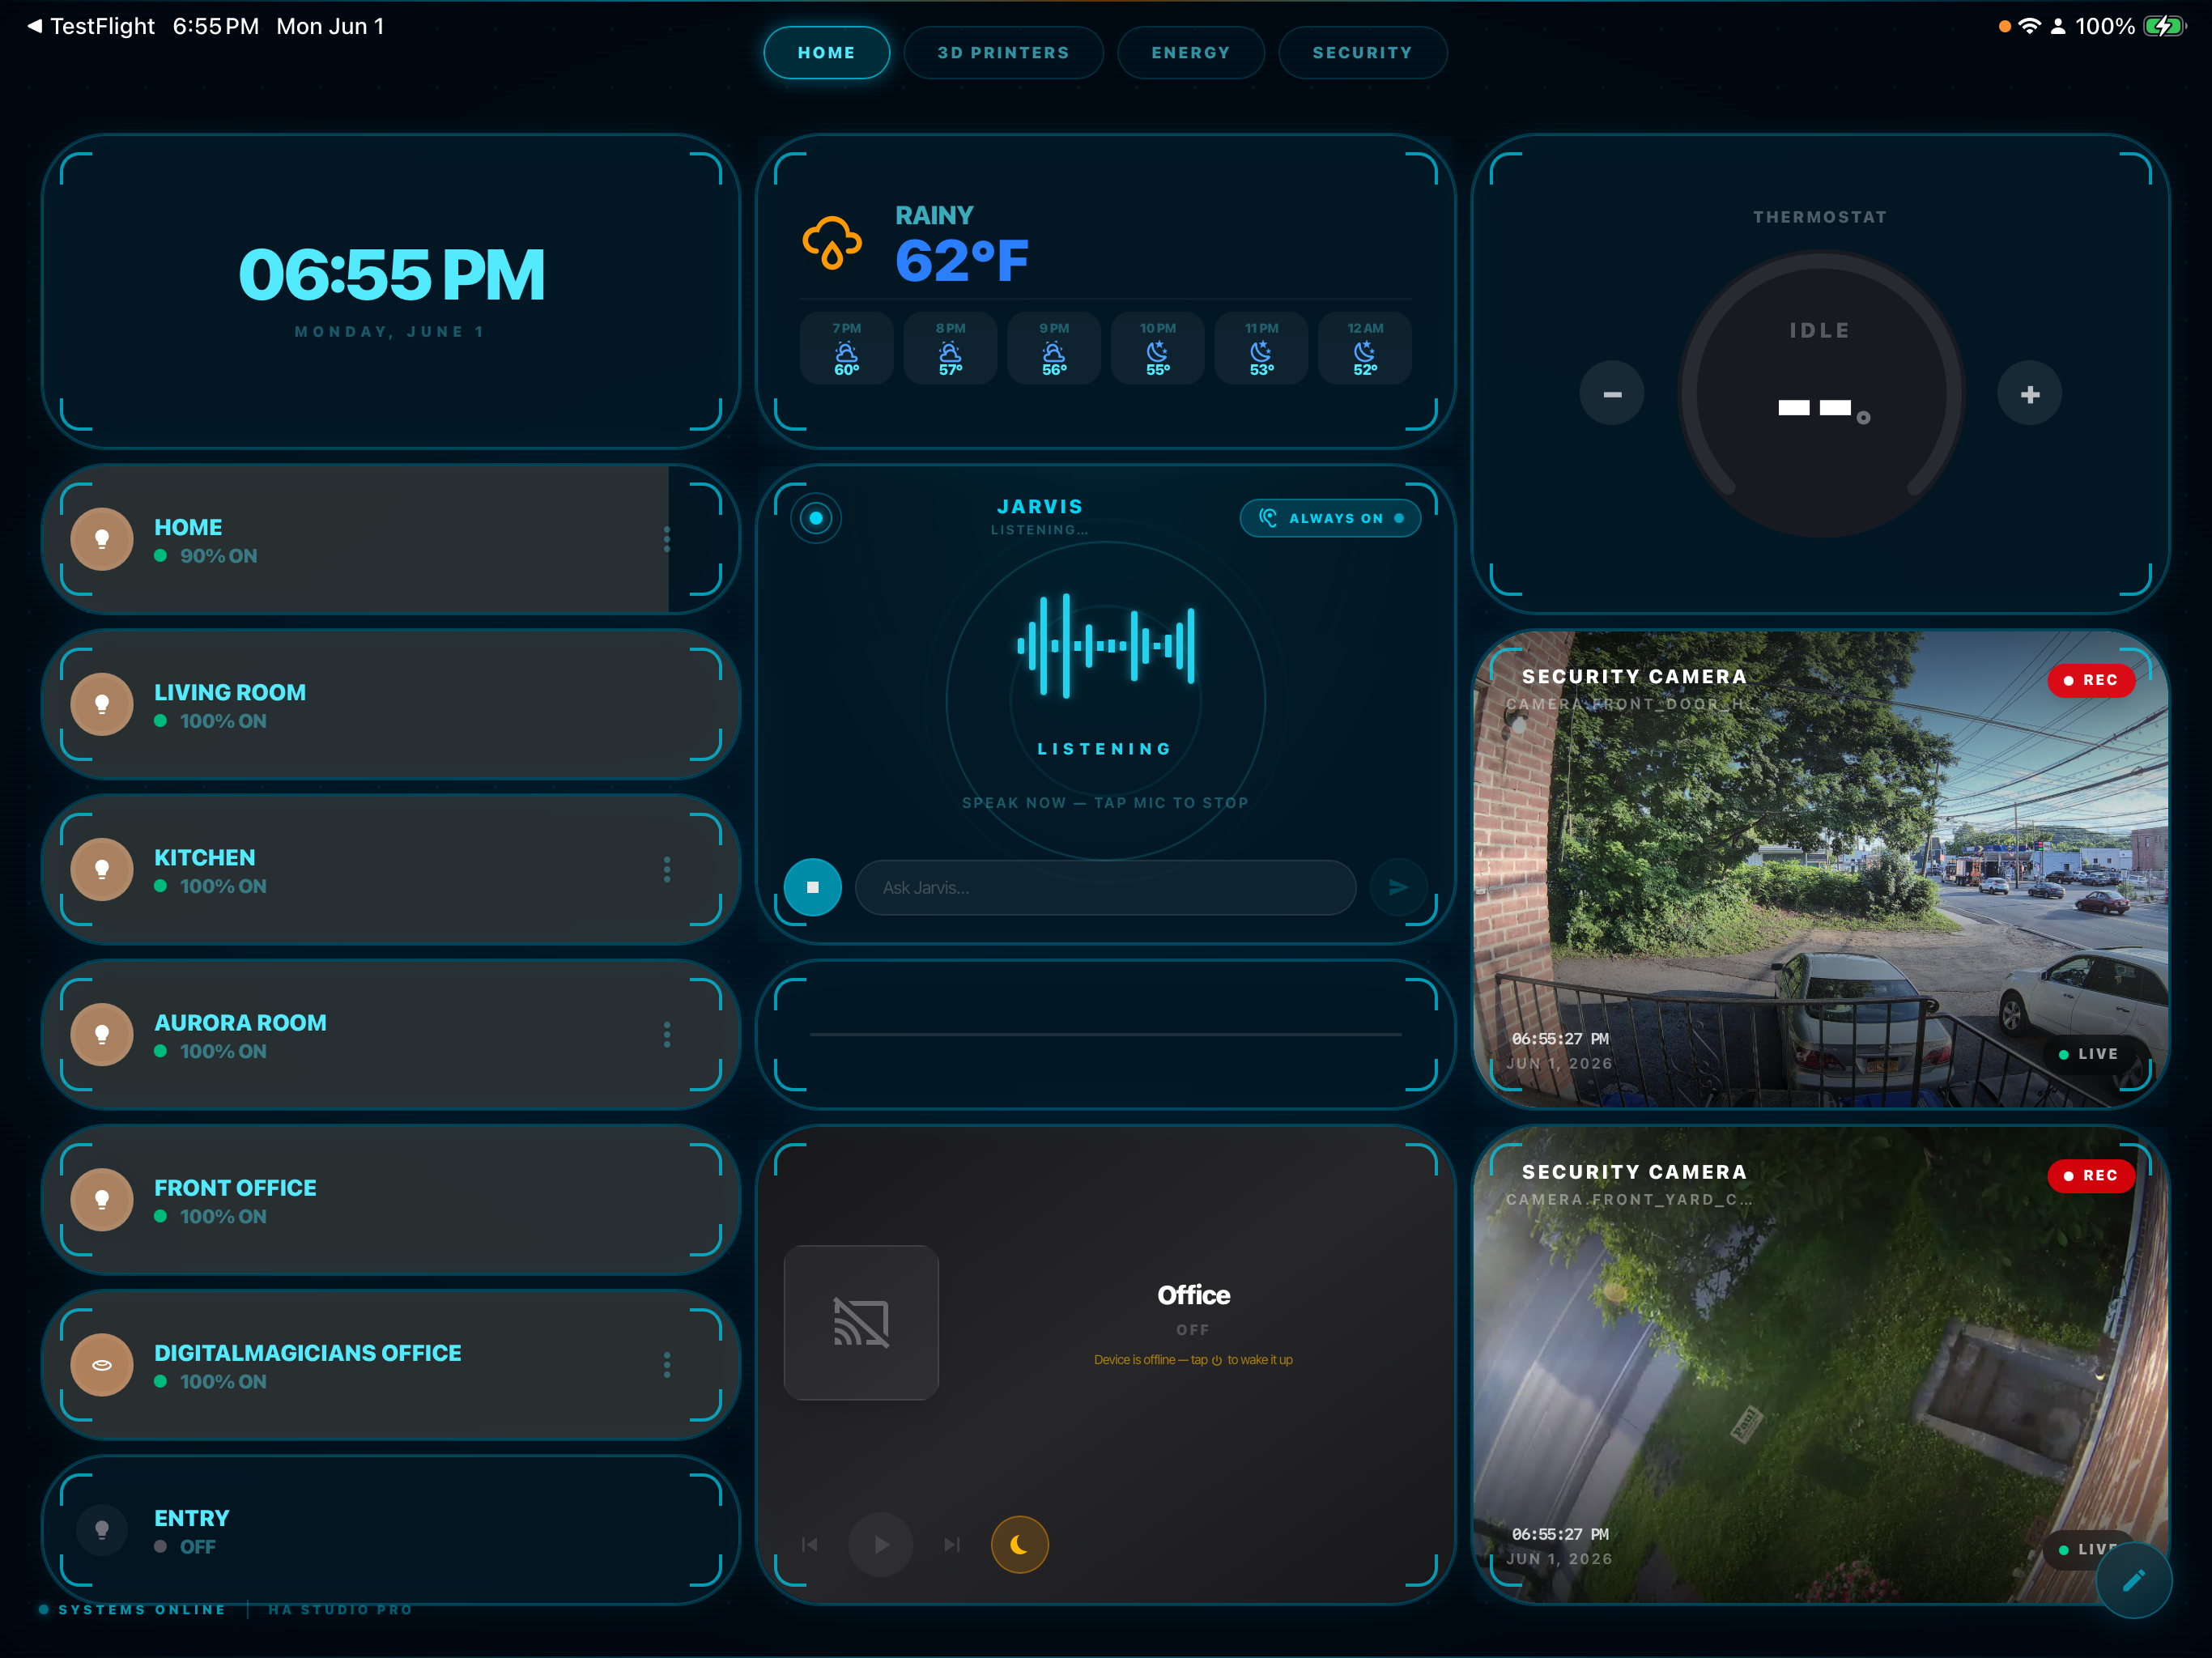The image size is (2212, 1658).
Task: Click the 'Device is offline' wake hint
Action: pyautogui.click(x=1193, y=1360)
